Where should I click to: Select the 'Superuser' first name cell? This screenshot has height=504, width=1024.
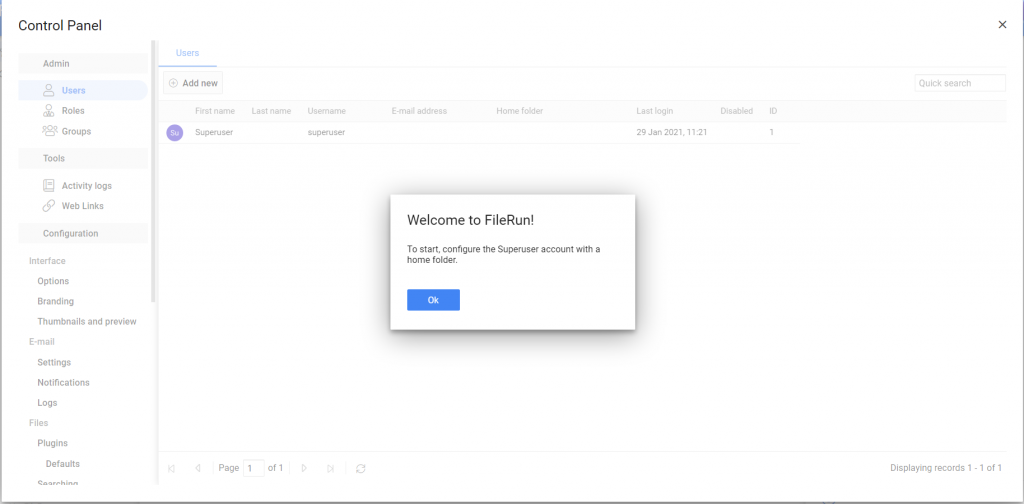214,132
